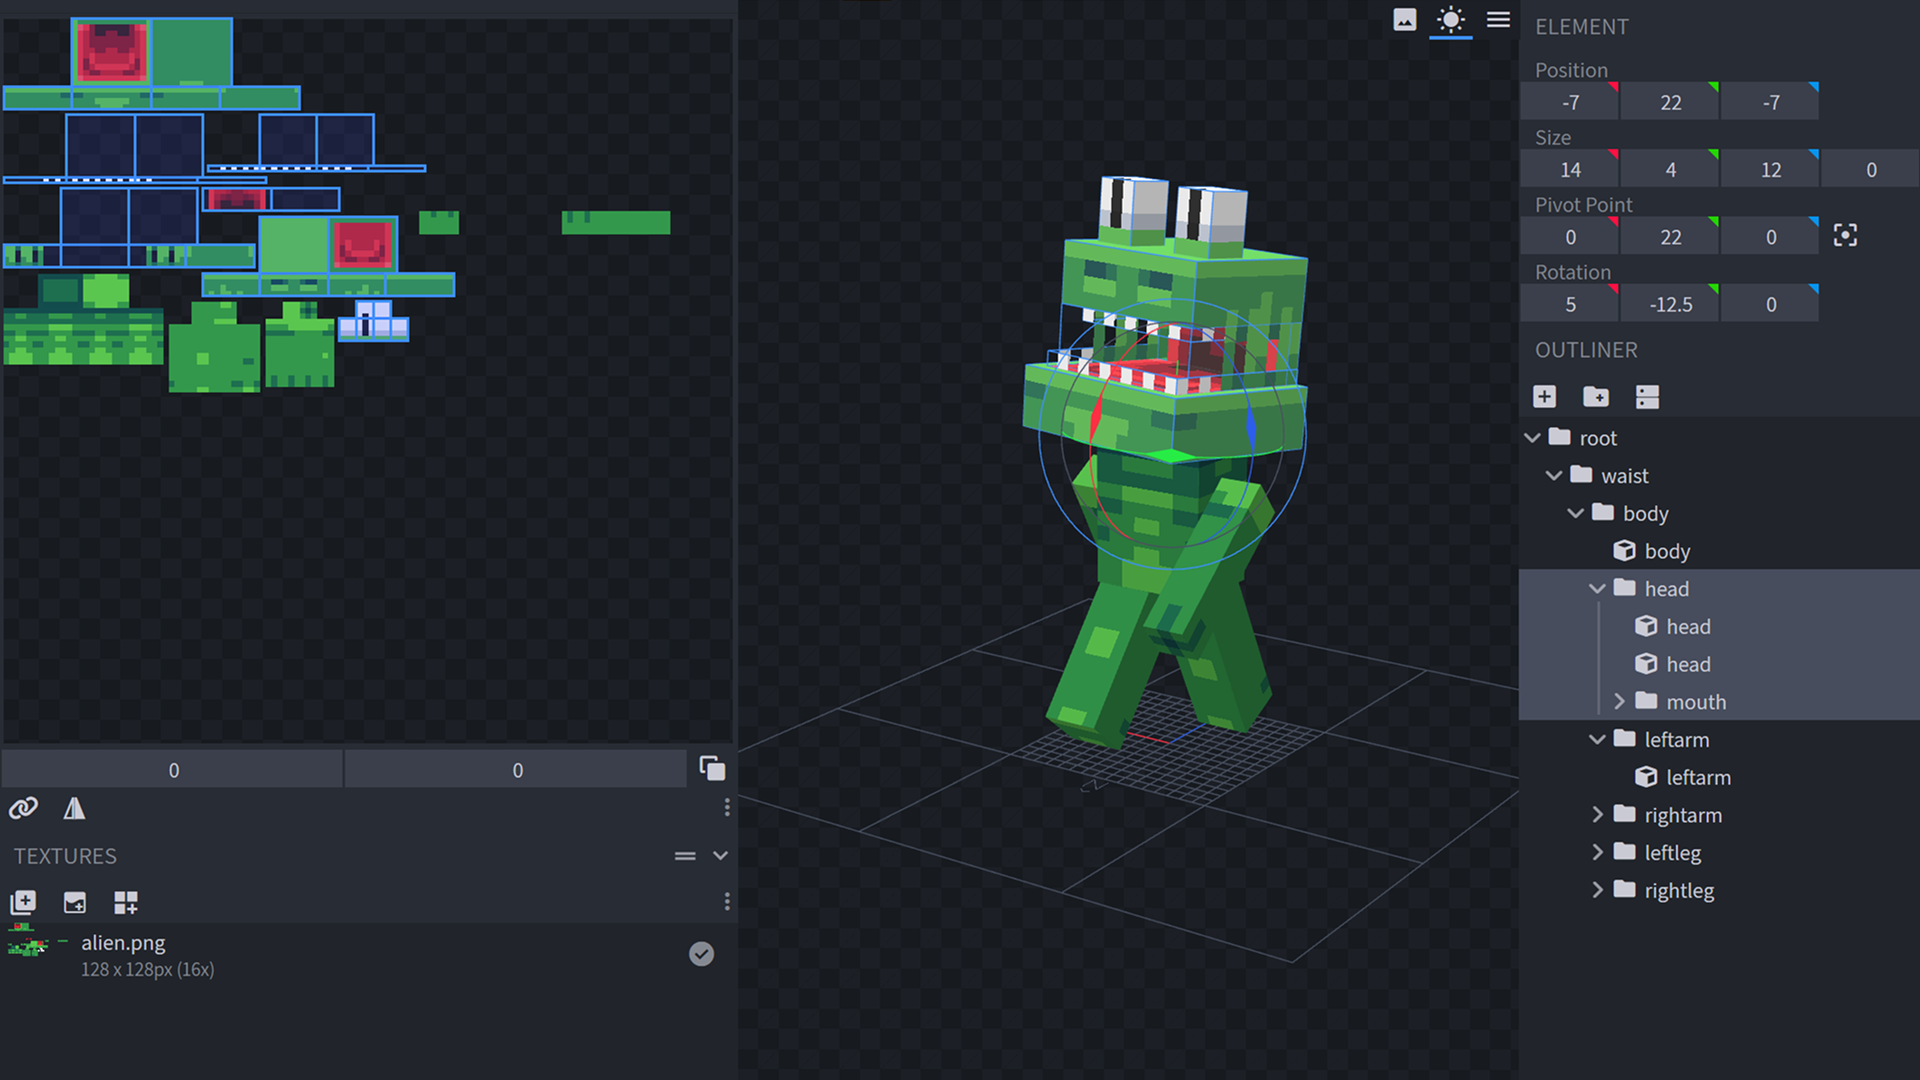Click the Rotation Z field
Screen dimensions: 1920x1080
click(1770, 304)
